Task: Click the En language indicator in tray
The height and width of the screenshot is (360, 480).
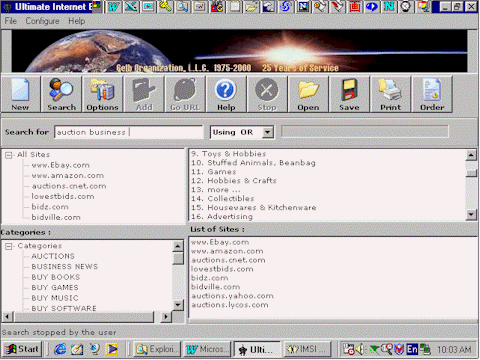Action: coord(412,349)
